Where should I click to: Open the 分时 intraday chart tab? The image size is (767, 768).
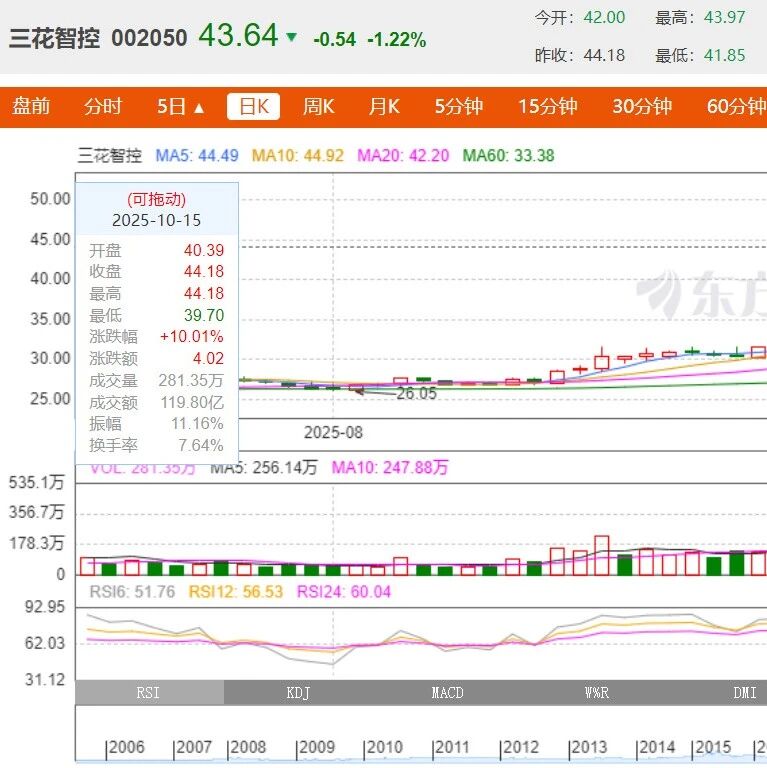(x=103, y=106)
